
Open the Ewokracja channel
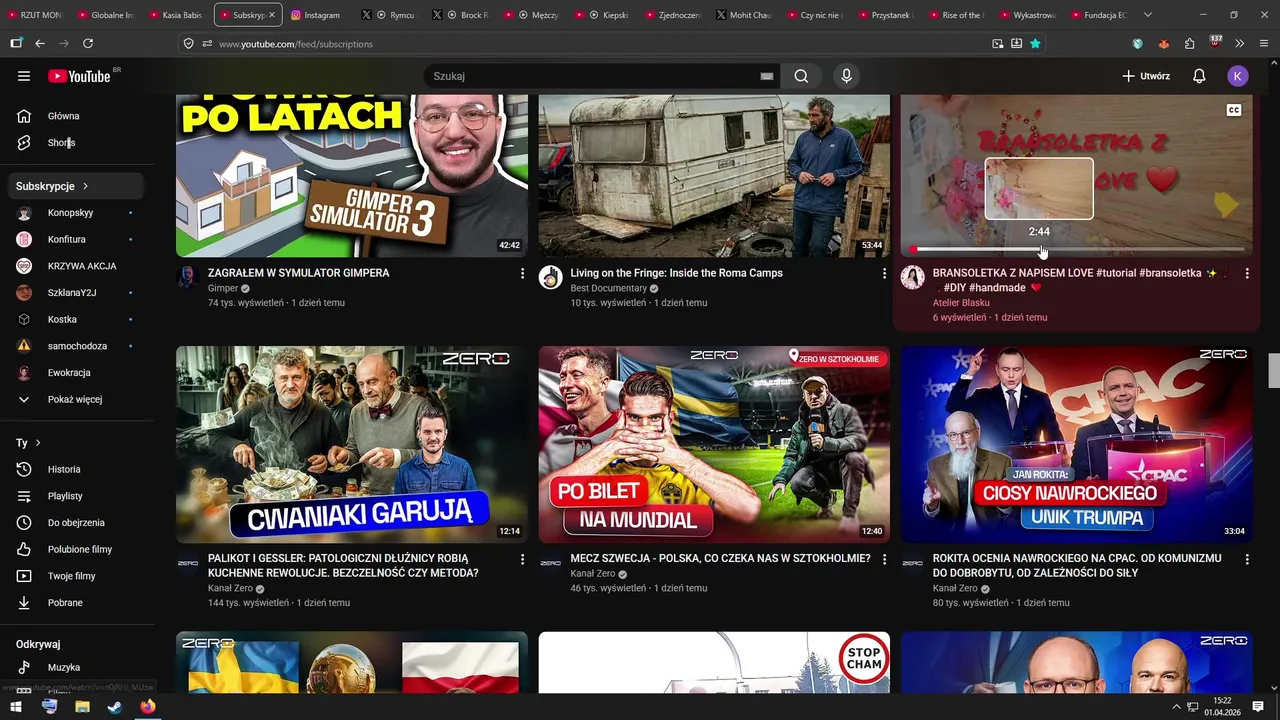[x=77, y=373]
